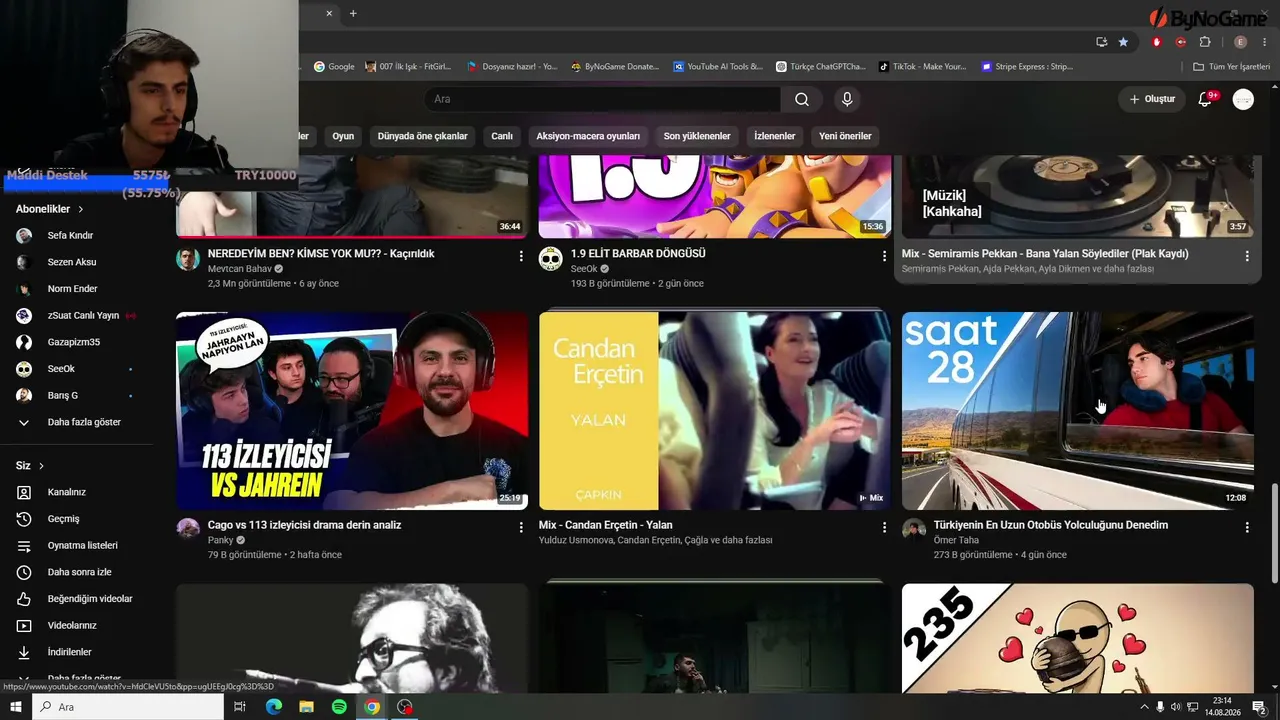This screenshot has height=720, width=1280.
Task: Click the page vertical scrollbar thumb
Action: pyautogui.click(x=1274, y=533)
